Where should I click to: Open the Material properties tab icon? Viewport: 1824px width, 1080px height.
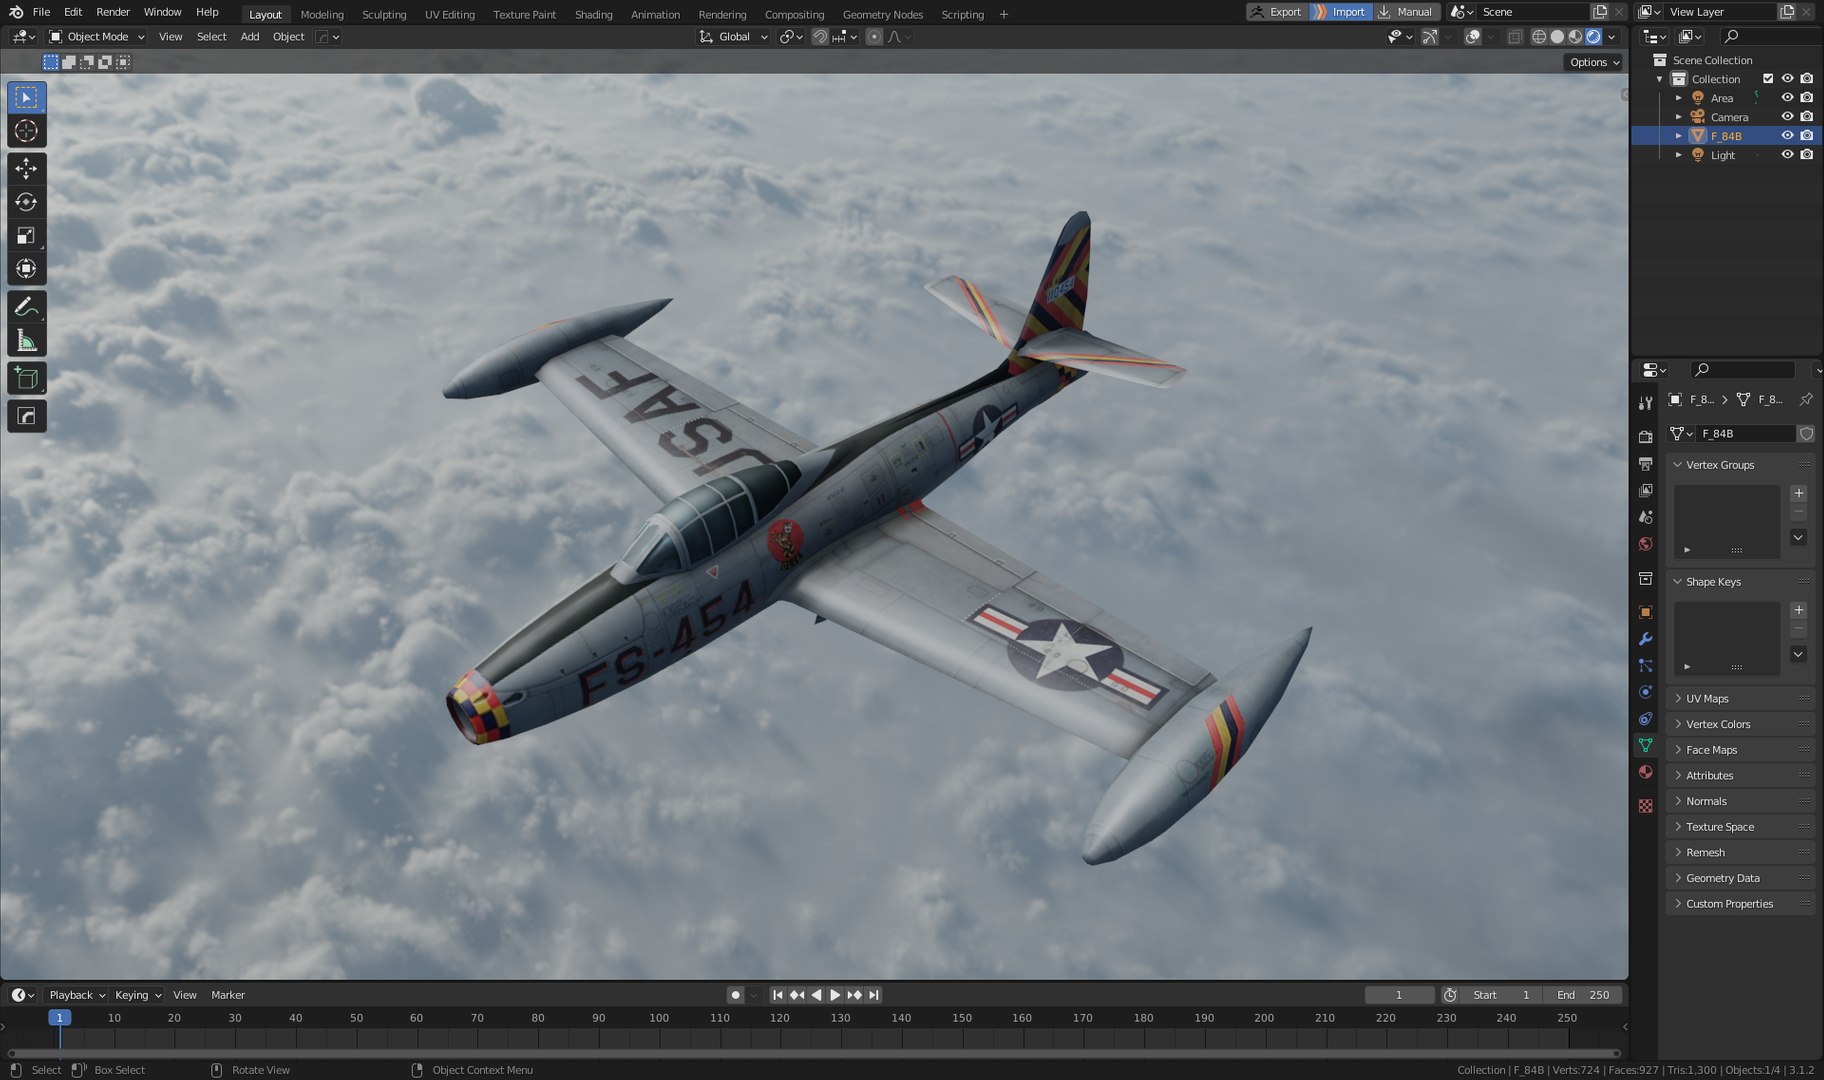click(1645, 772)
